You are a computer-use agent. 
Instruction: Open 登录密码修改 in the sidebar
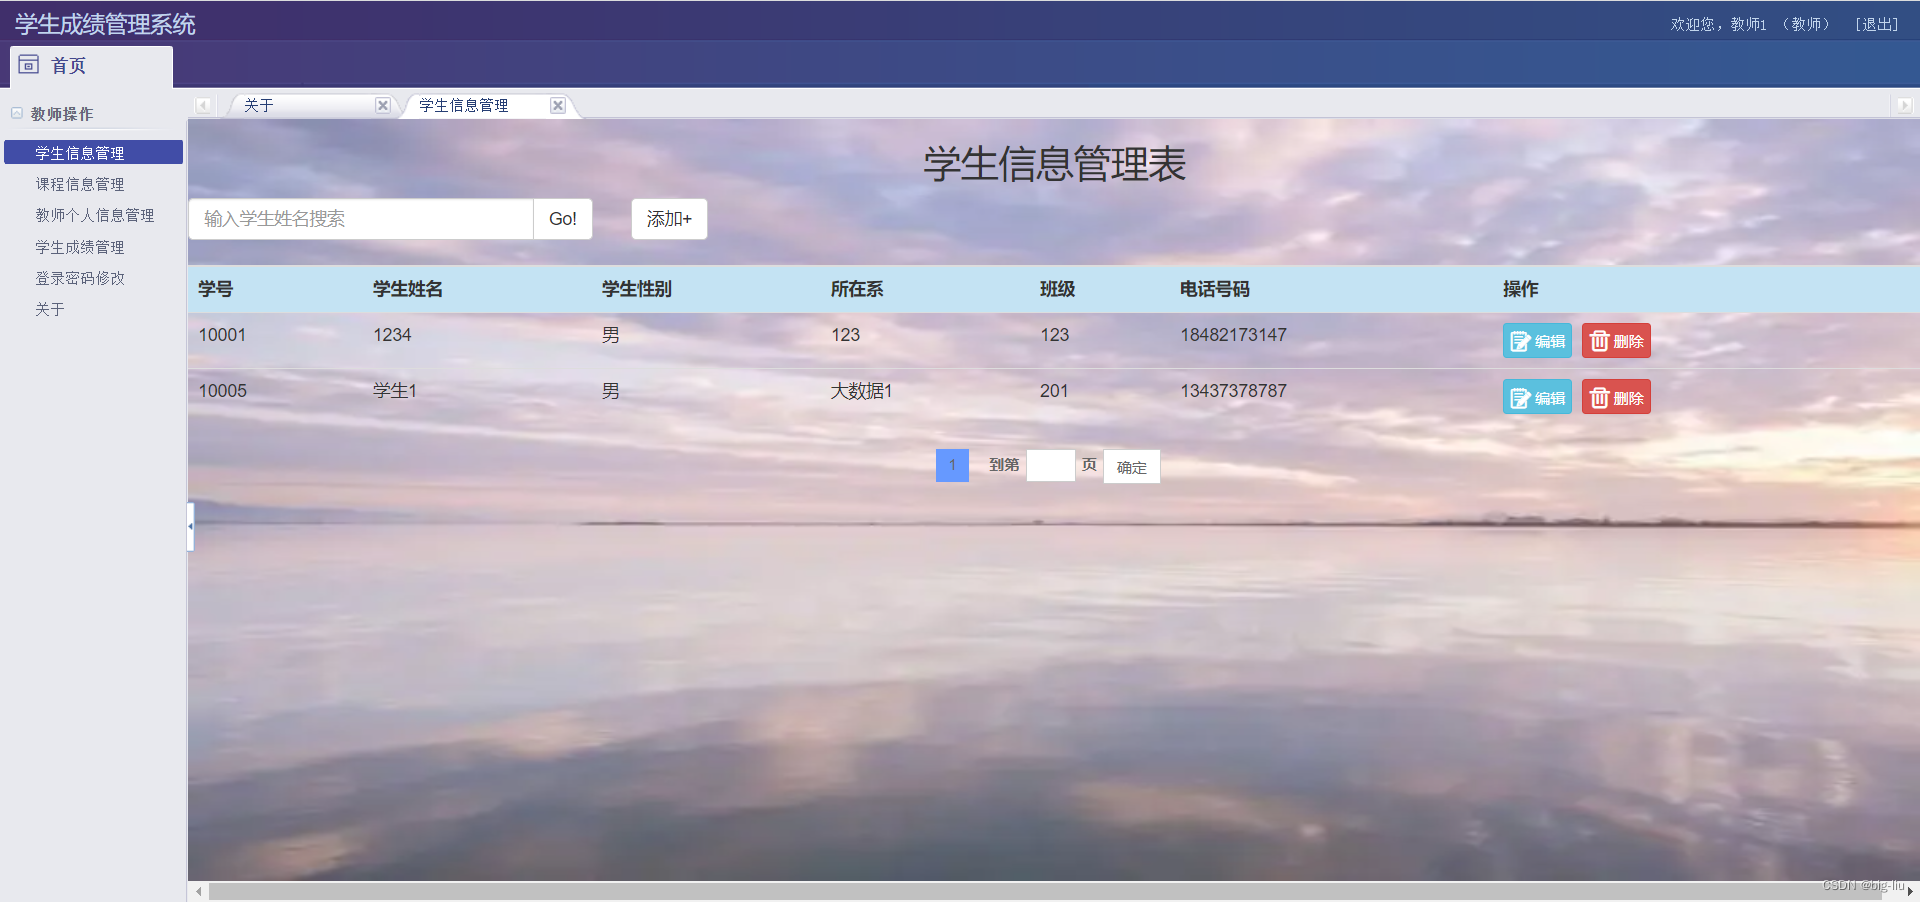coord(80,278)
